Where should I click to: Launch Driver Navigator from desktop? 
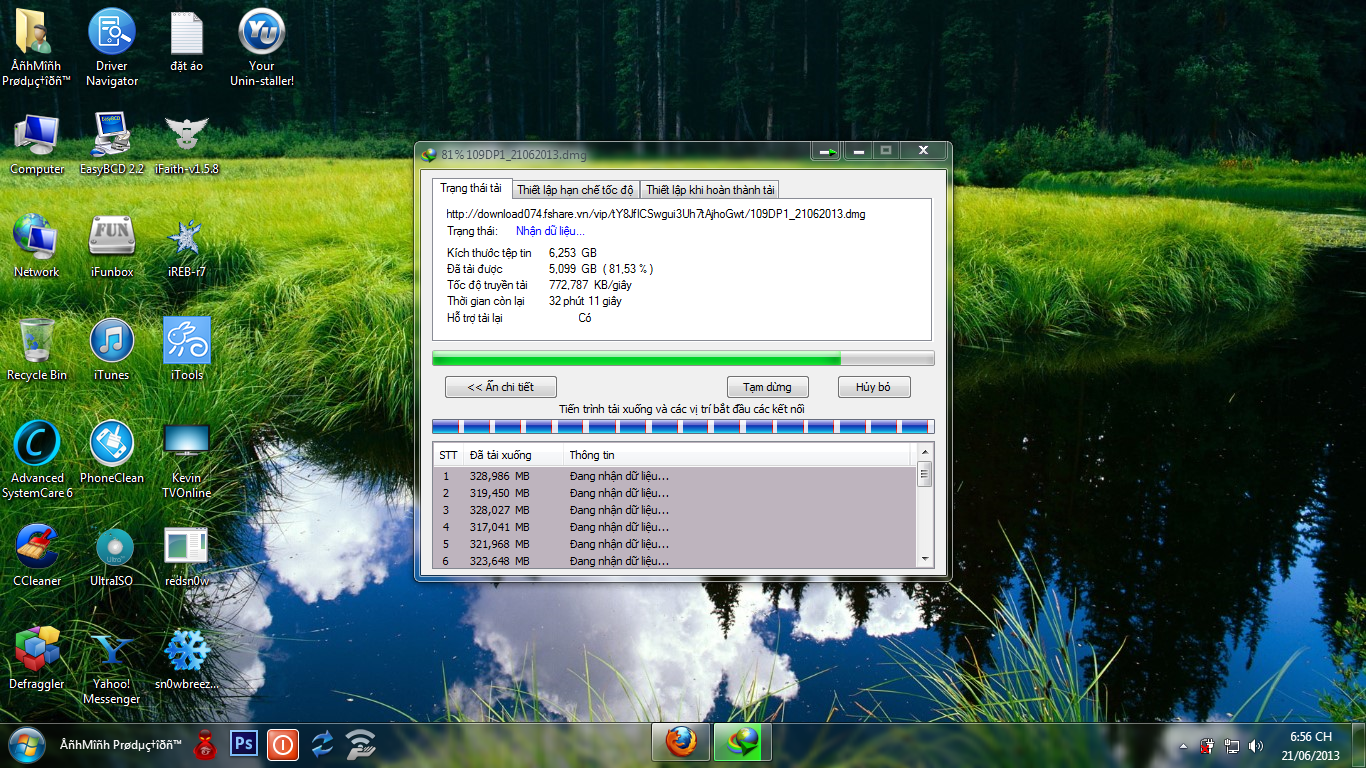point(111,48)
